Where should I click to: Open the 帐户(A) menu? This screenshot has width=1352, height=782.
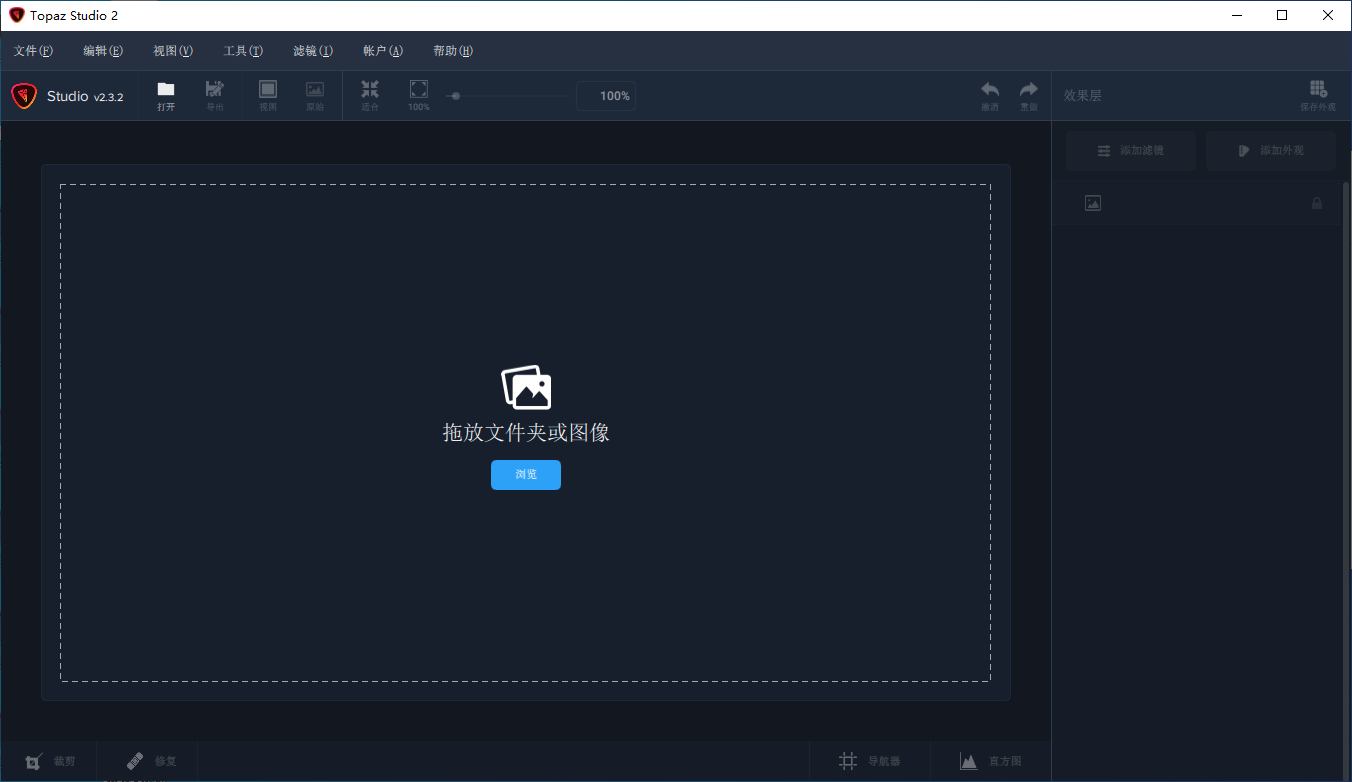point(383,51)
